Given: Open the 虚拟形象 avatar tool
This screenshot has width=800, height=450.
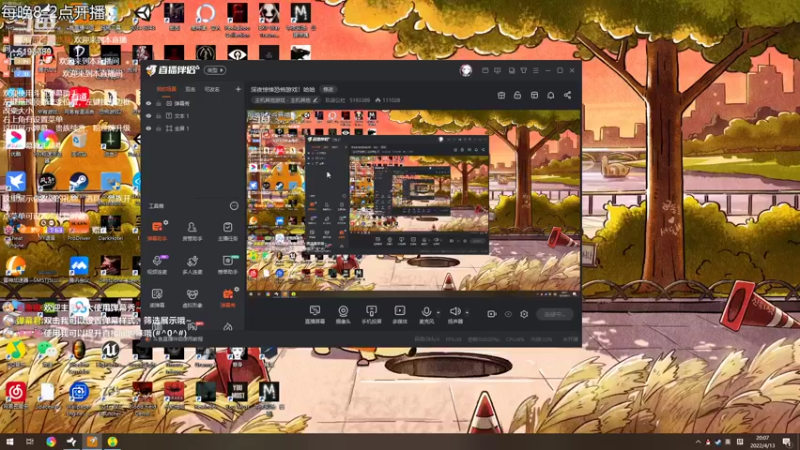Looking at the screenshot, I should click(x=192, y=297).
